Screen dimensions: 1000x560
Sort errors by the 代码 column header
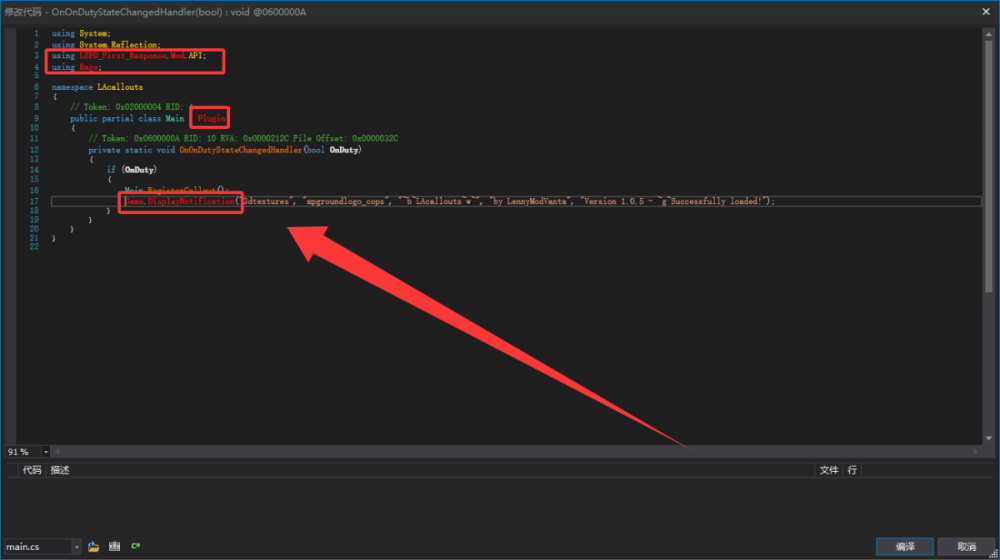click(32, 470)
